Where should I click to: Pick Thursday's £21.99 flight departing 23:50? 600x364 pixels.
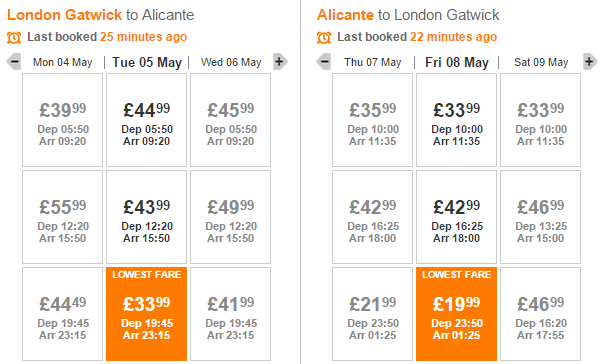click(x=372, y=314)
